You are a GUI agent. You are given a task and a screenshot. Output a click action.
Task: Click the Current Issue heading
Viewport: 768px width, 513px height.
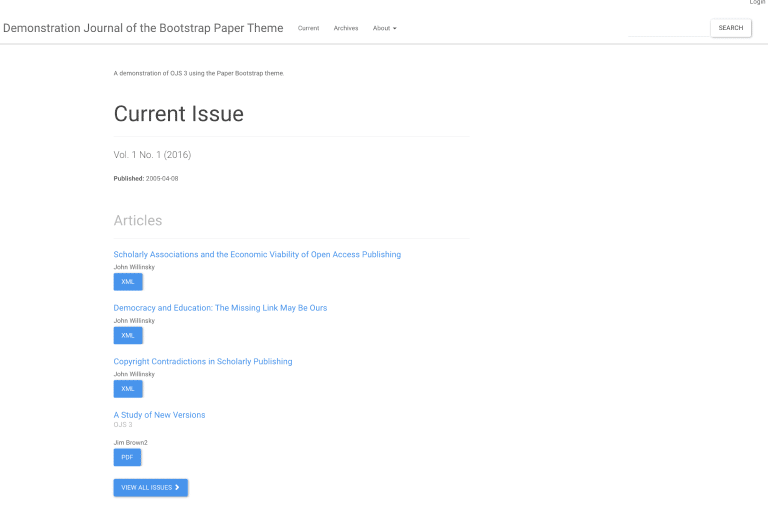point(179,114)
